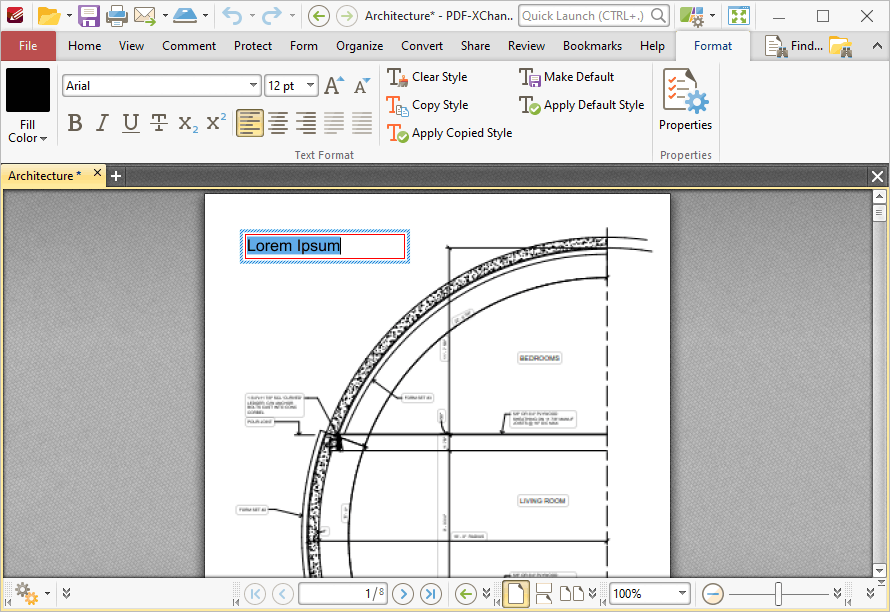
Task: Toggle italic formatting
Action: (x=101, y=122)
